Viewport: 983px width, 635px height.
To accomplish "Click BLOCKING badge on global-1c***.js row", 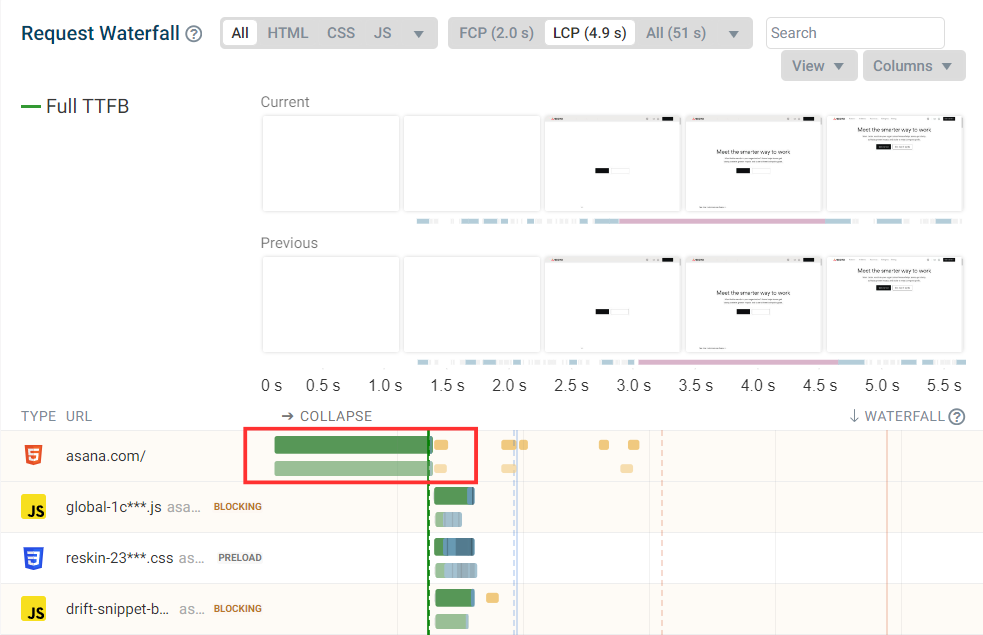I will tap(238, 506).
